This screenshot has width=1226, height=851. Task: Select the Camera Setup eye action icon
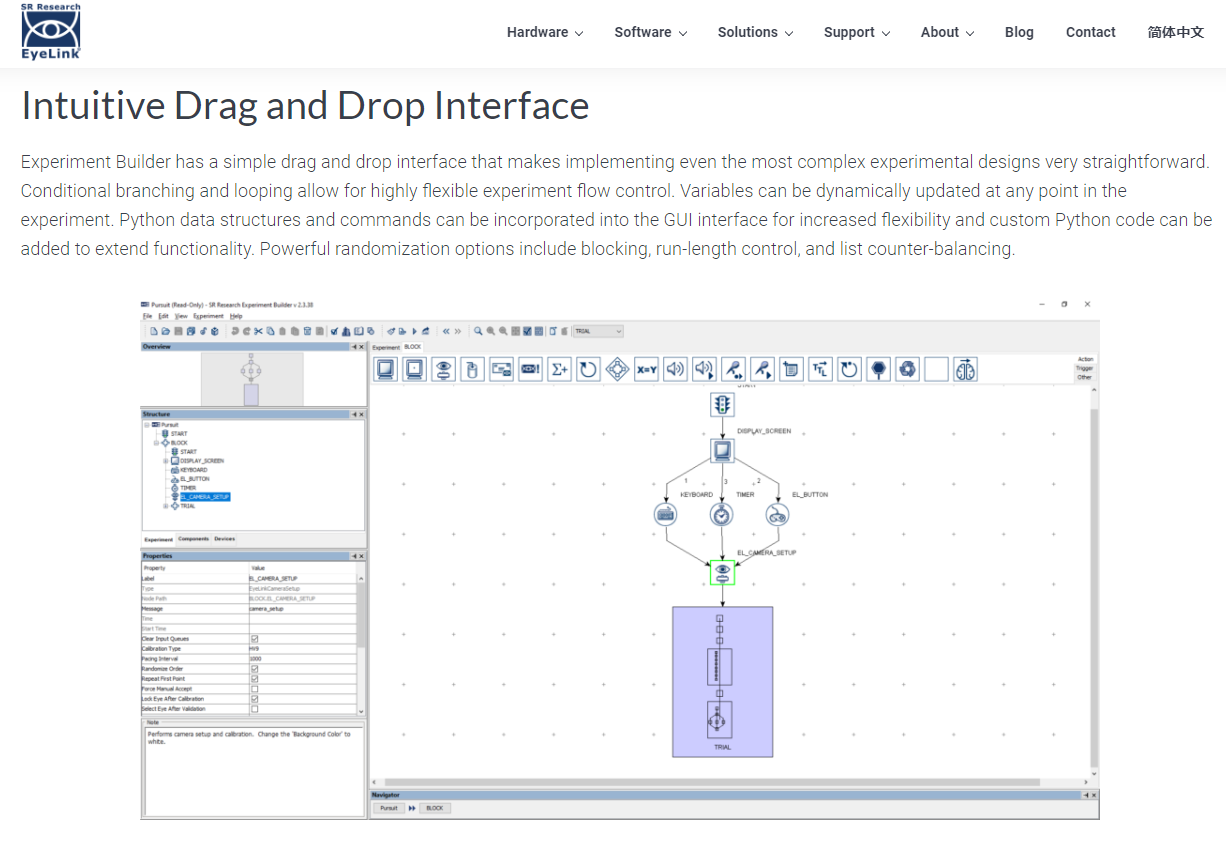click(444, 370)
